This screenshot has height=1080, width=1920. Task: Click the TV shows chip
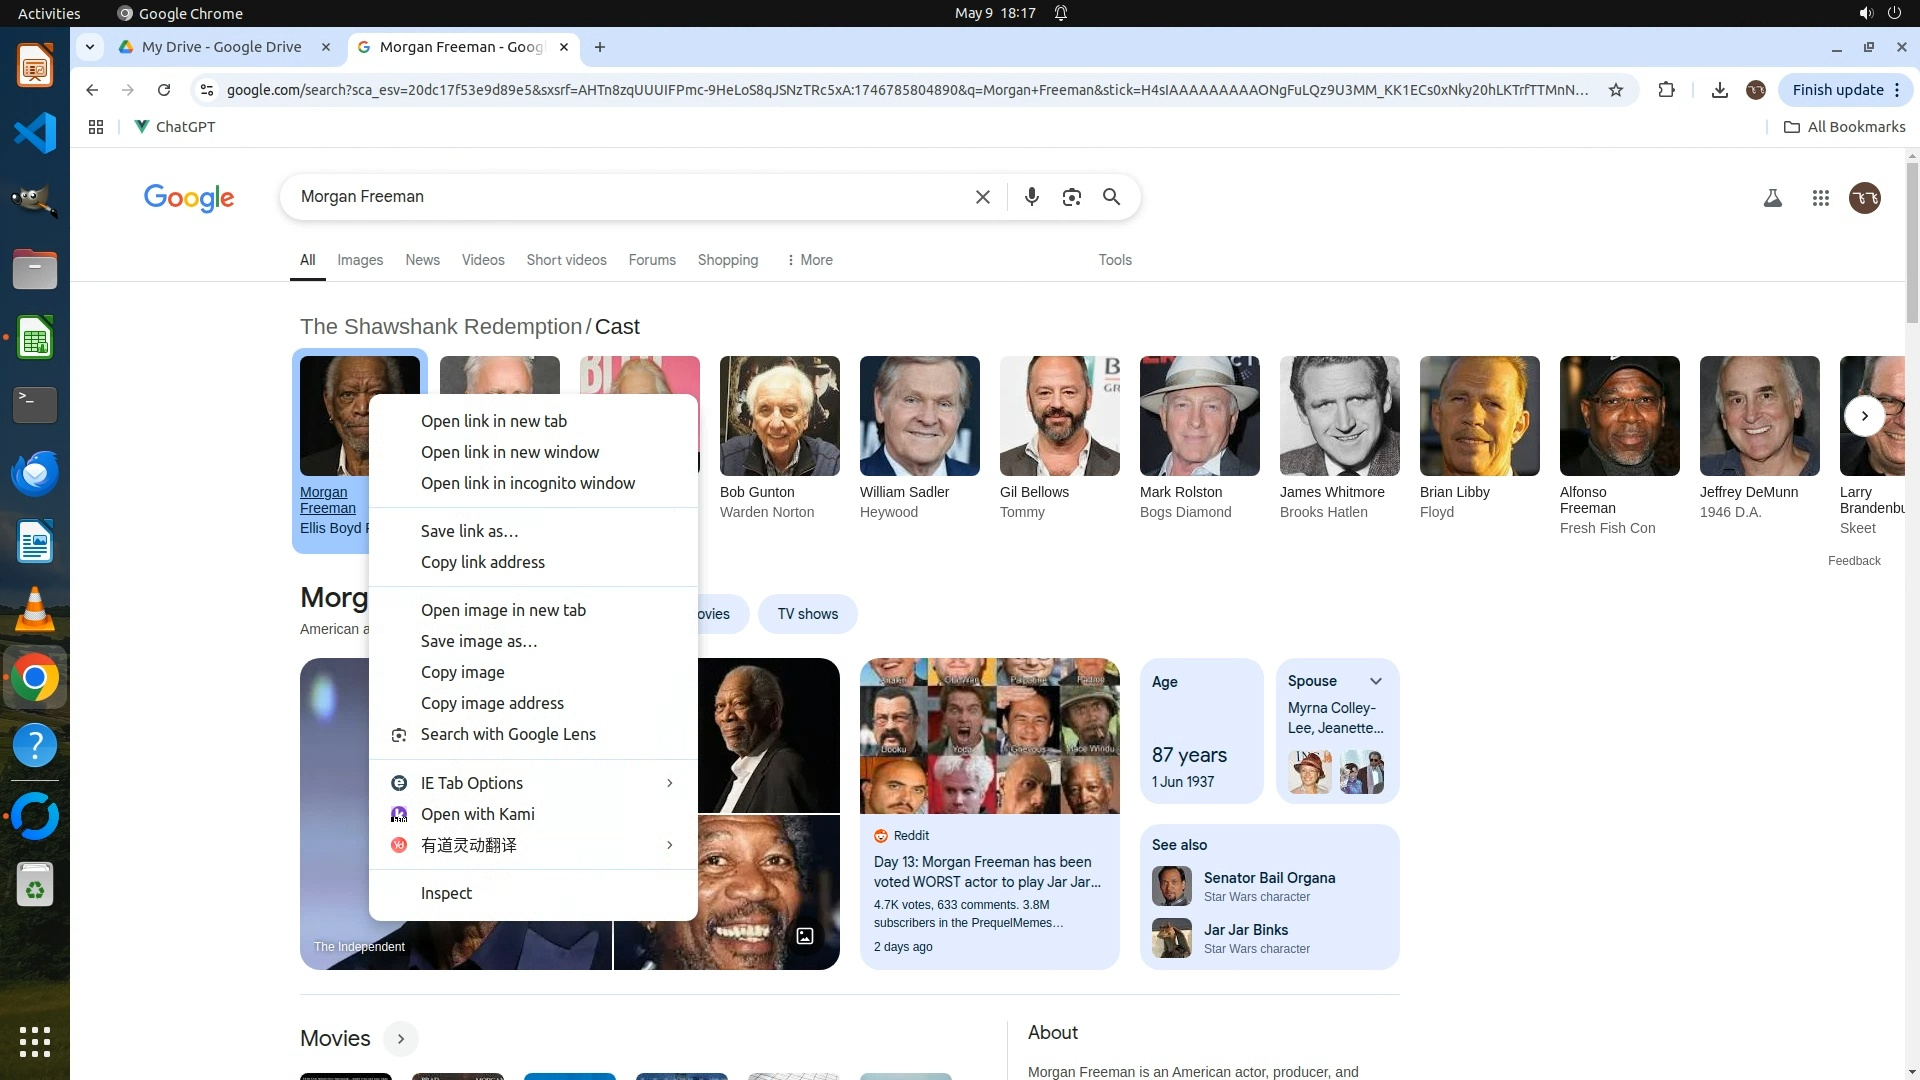(x=807, y=614)
